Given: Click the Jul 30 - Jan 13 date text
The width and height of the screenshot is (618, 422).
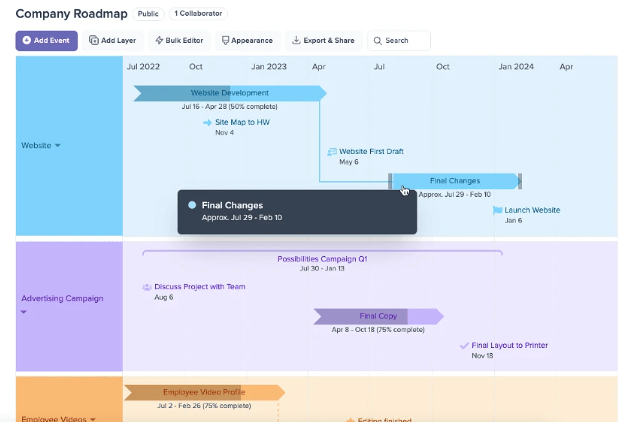Looking at the screenshot, I should click(322, 268).
